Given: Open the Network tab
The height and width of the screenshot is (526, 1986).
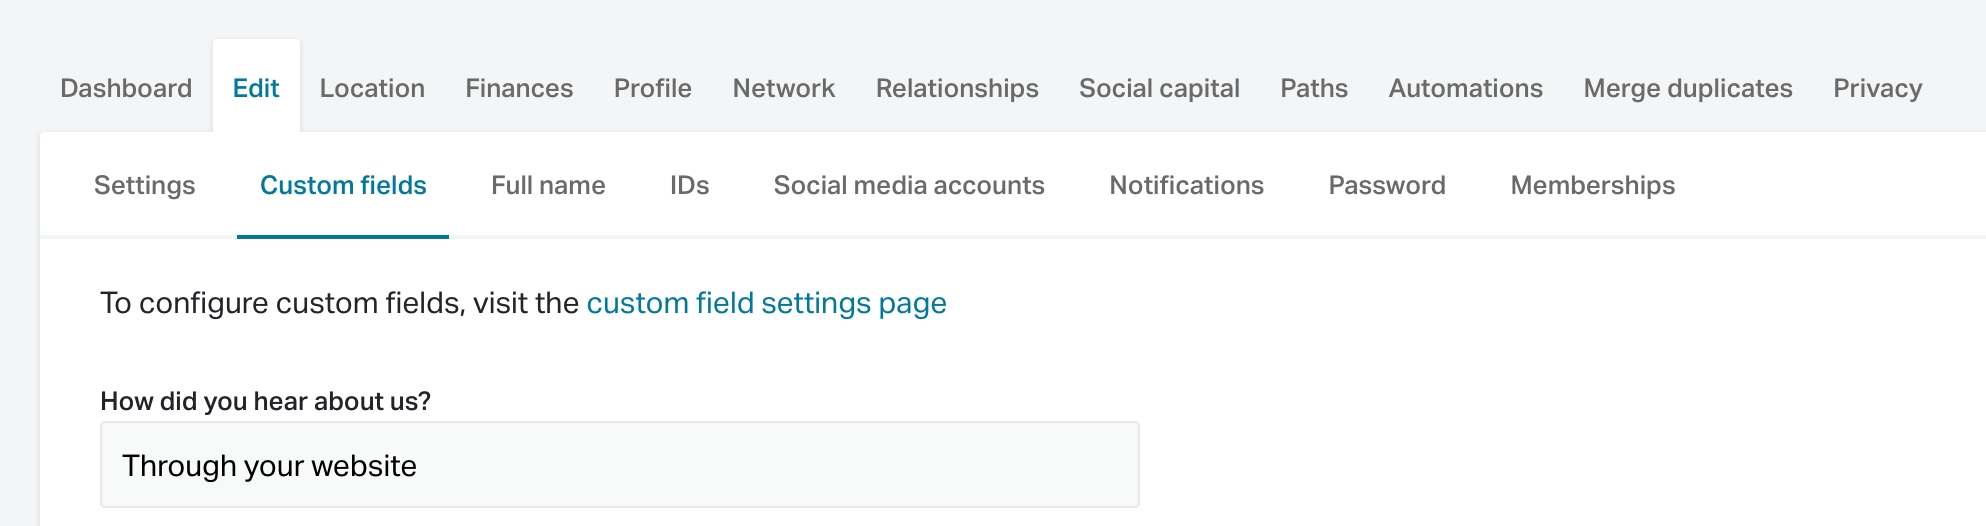Looking at the screenshot, I should click(x=783, y=88).
